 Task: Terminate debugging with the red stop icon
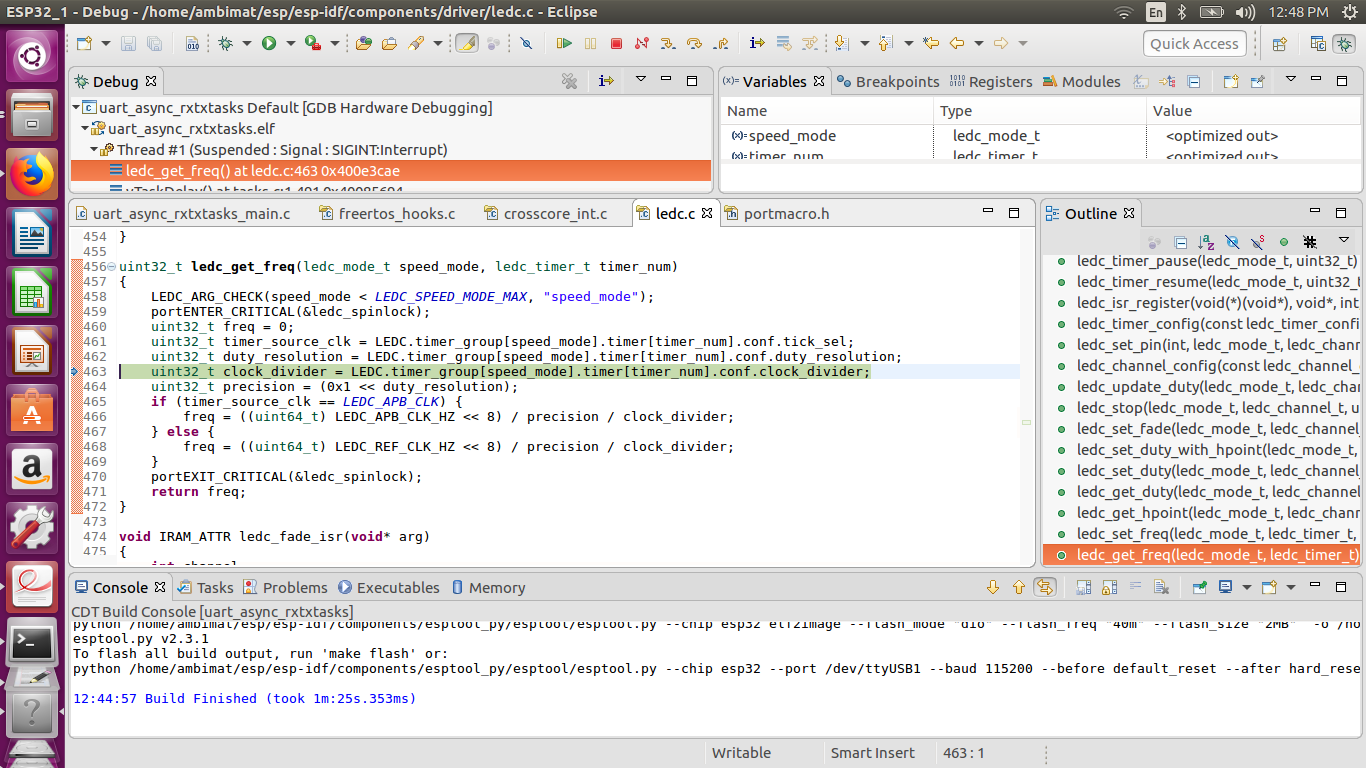[x=613, y=43]
